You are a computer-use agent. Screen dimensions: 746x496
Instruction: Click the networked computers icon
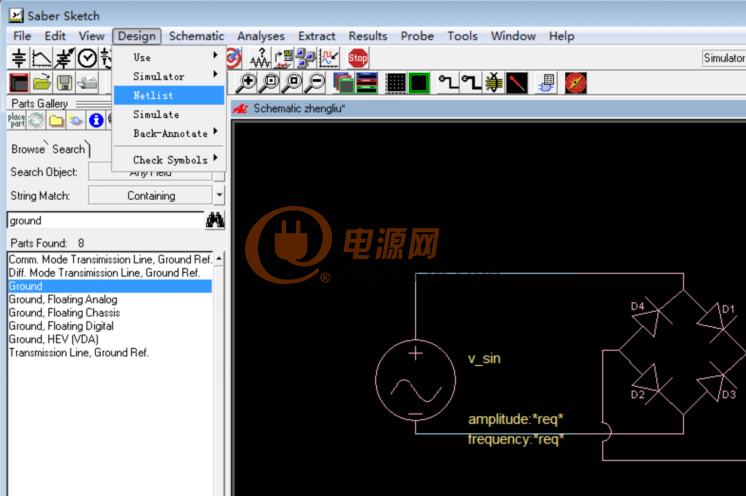pyautogui.click(x=306, y=58)
